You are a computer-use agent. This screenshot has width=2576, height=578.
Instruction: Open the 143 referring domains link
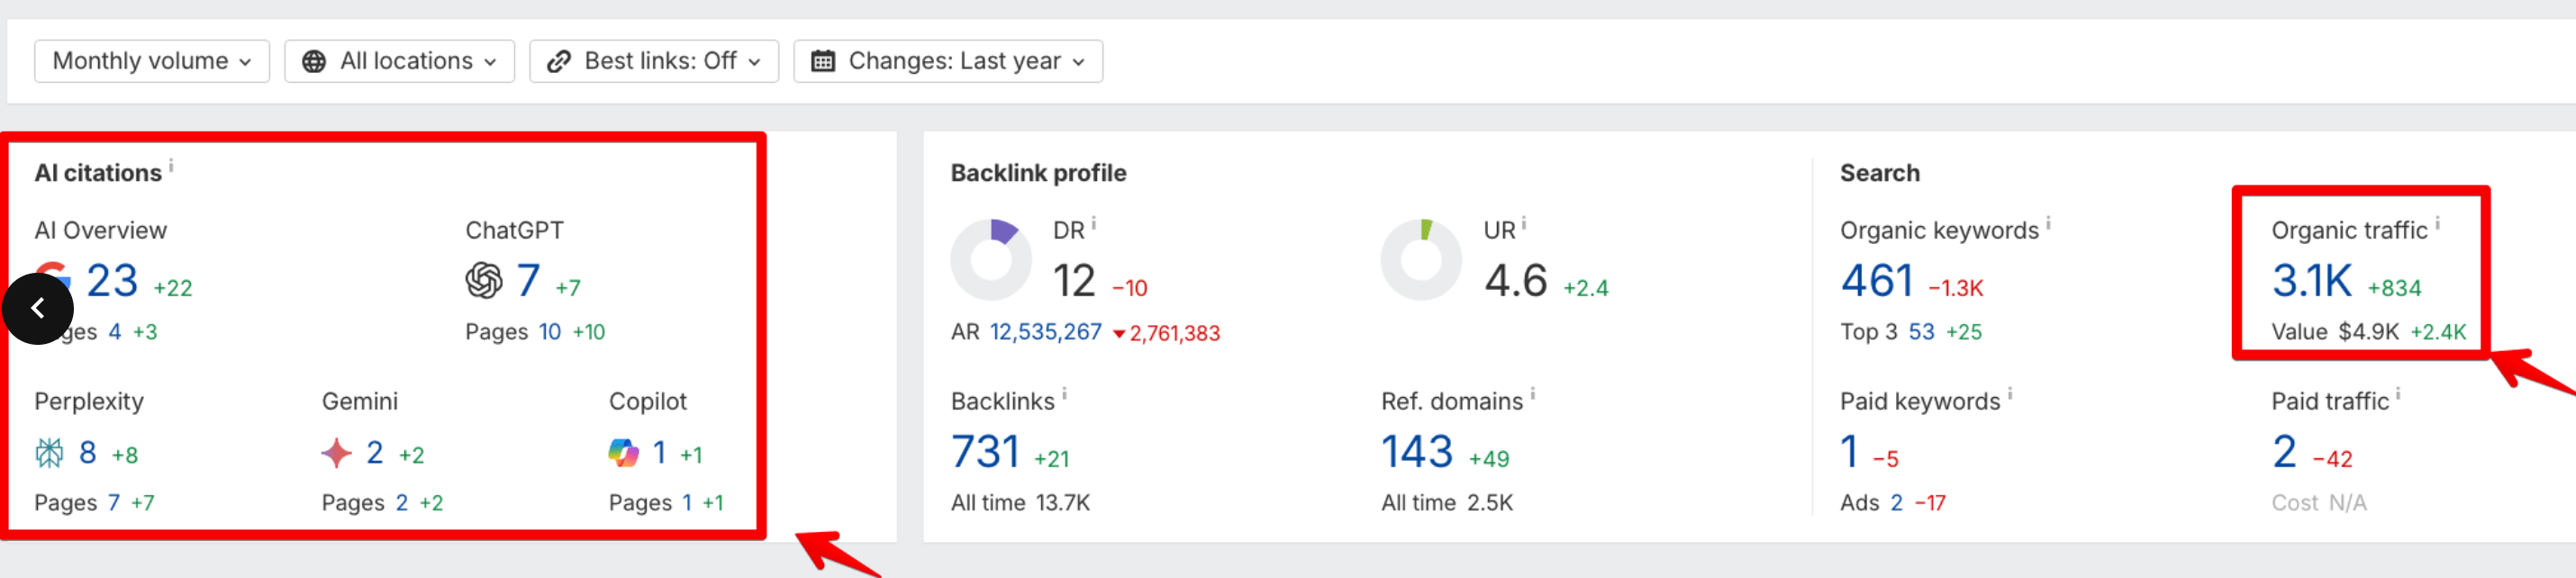tap(1416, 452)
